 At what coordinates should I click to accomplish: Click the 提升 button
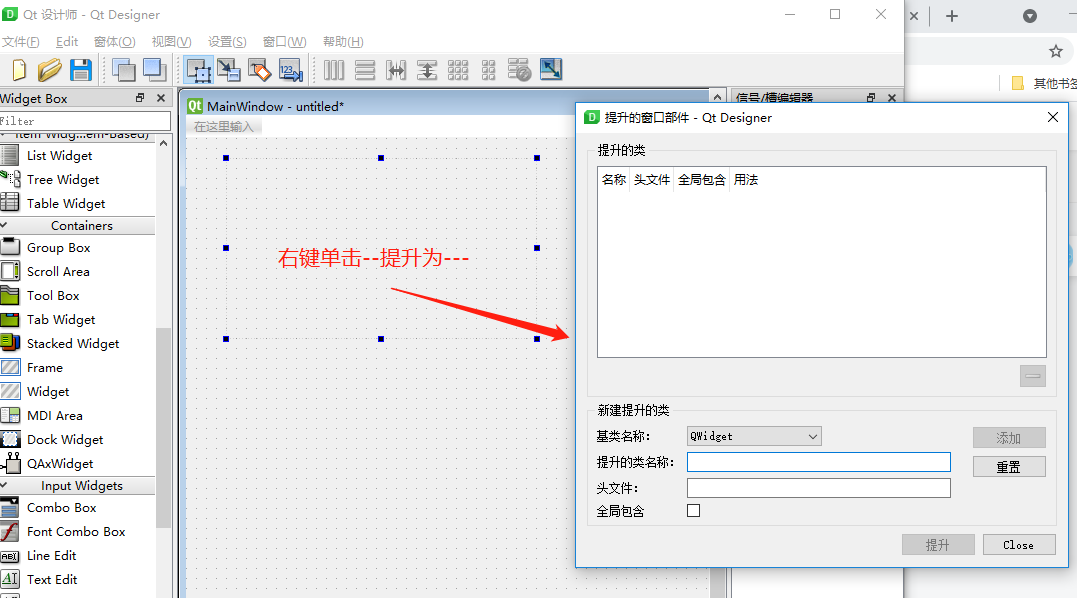[938, 545]
